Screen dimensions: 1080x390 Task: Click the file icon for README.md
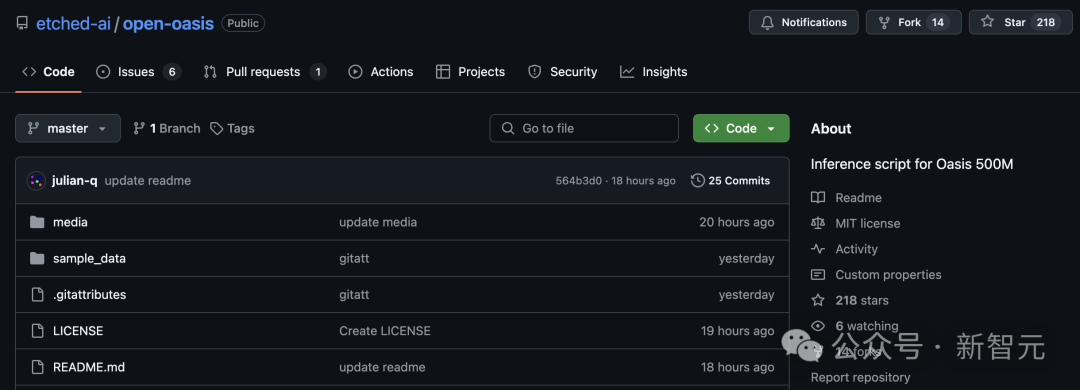click(x=37, y=367)
